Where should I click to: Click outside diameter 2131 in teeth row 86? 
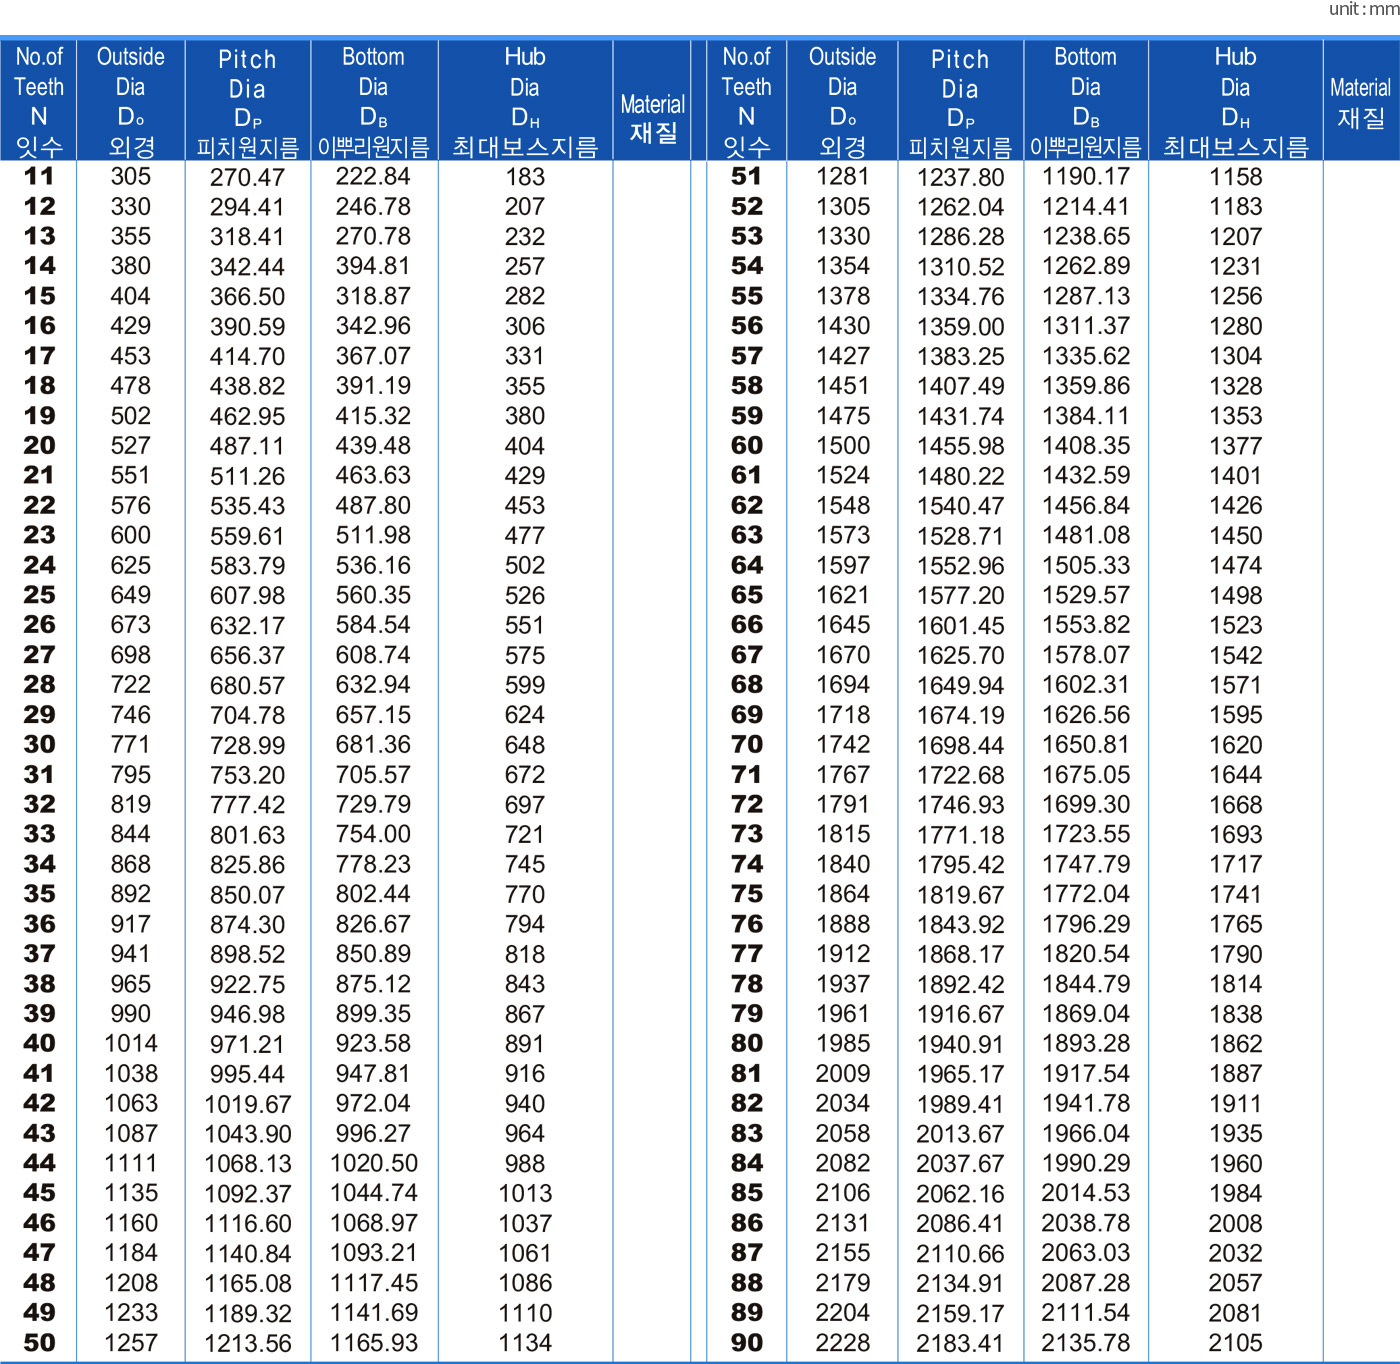click(843, 1223)
